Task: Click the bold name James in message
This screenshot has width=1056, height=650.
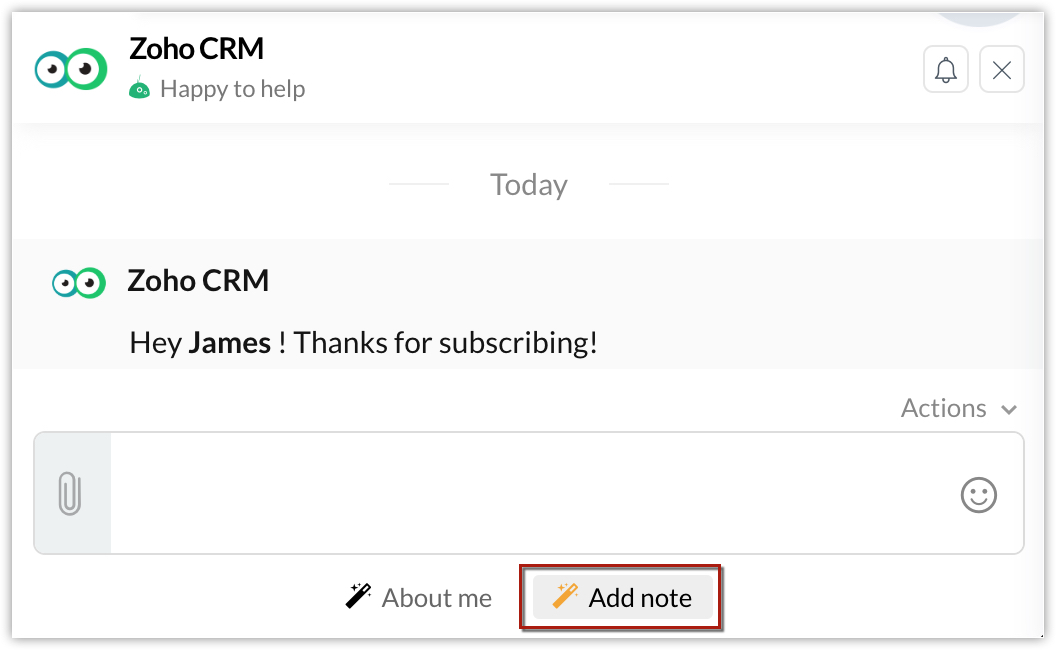Action: (x=229, y=343)
